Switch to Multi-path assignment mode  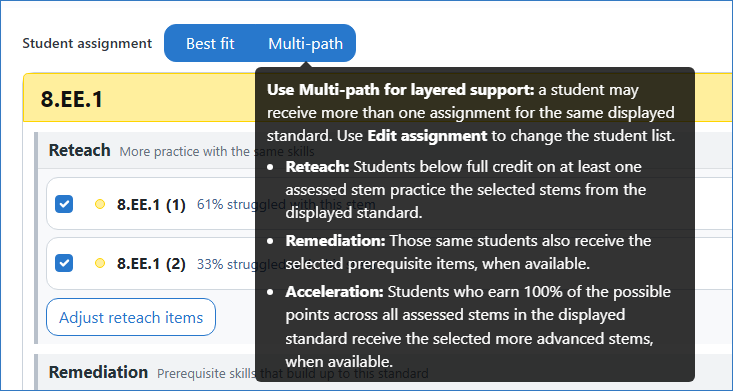tap(305, 43)
